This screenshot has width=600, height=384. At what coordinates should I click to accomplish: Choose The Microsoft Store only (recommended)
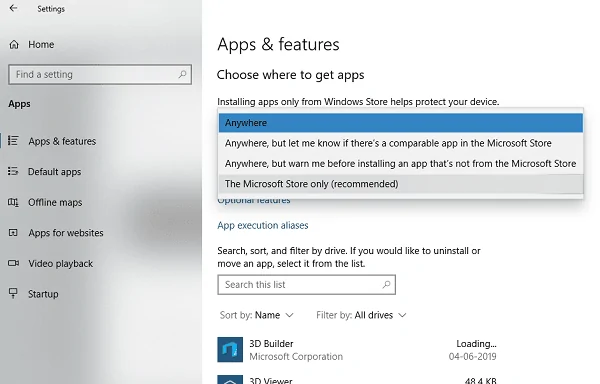point(401,184)
